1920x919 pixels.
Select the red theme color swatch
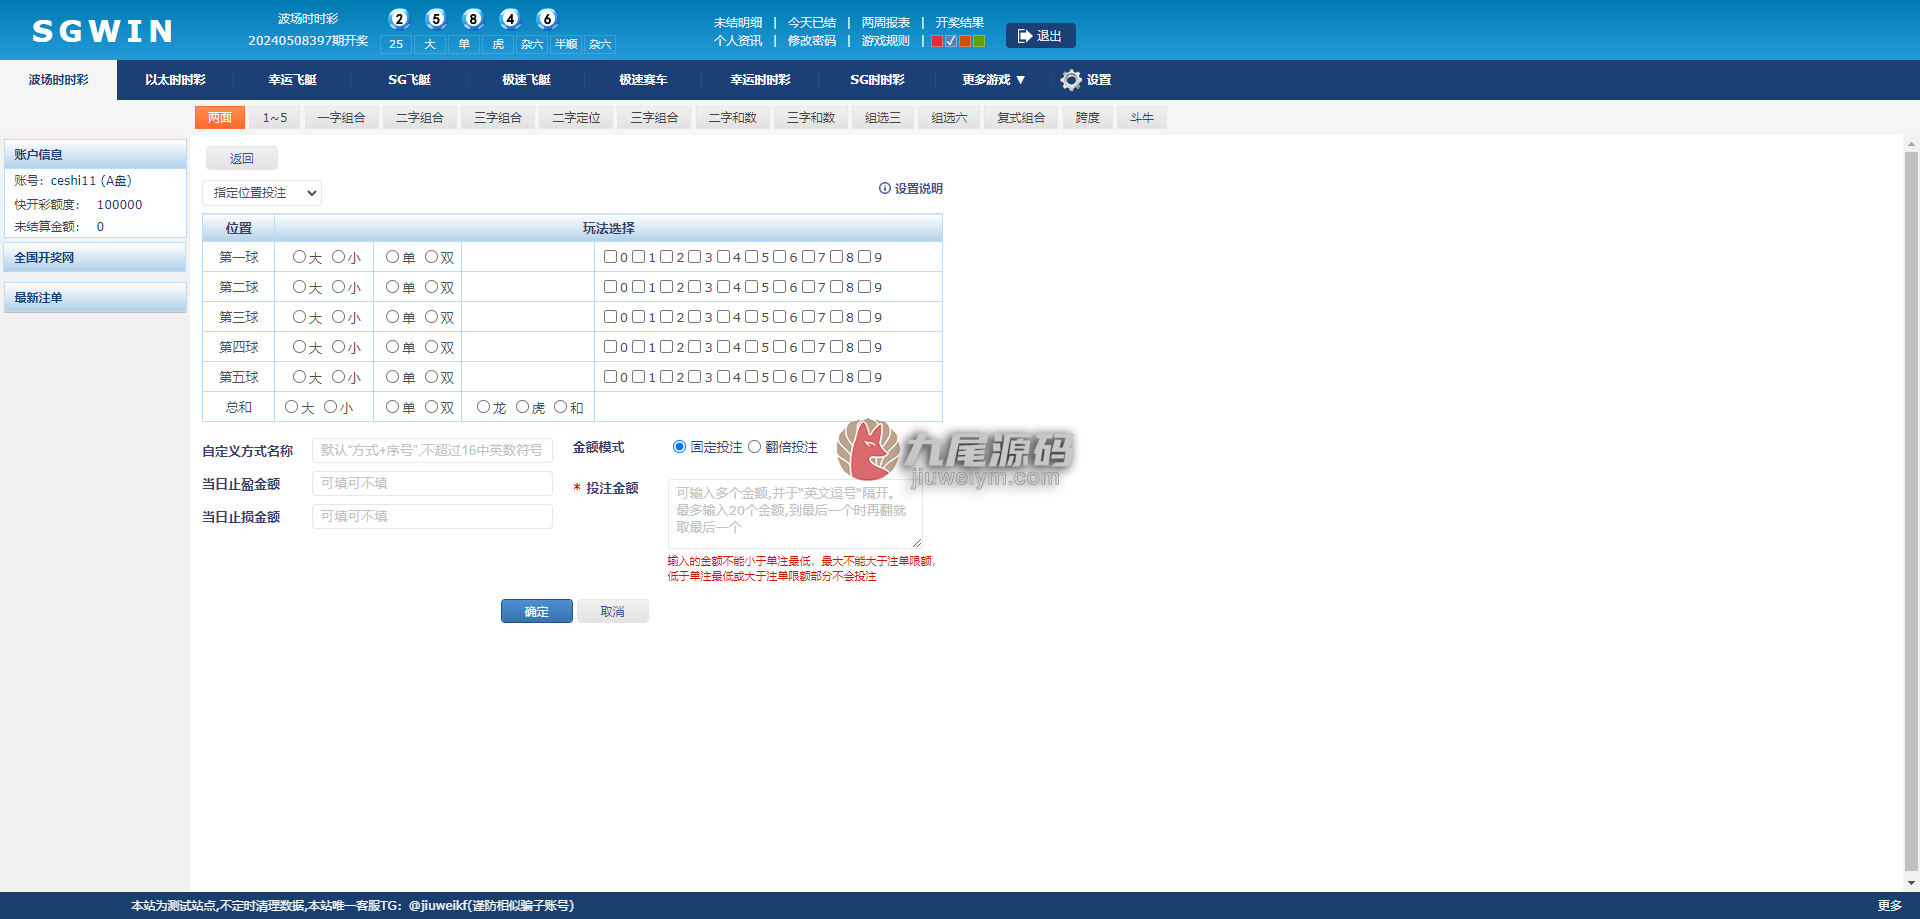tap(937, 41)
